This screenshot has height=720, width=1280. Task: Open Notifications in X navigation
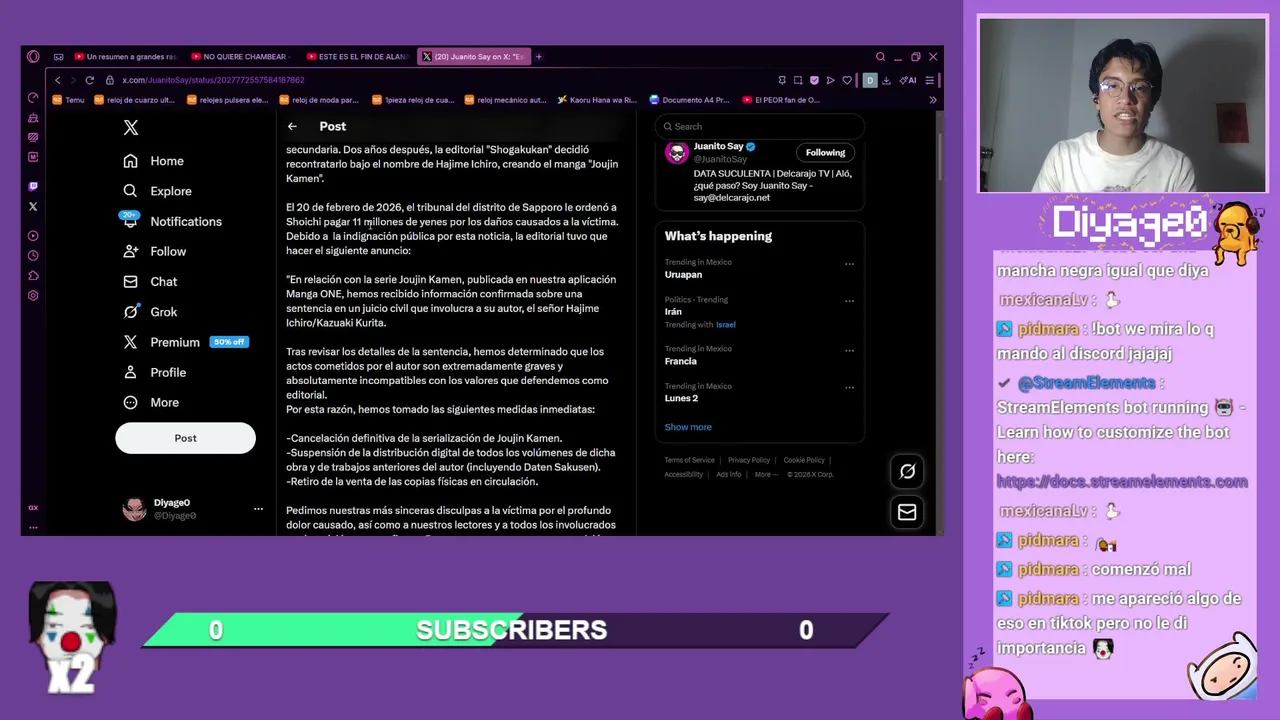click(172, 221)
